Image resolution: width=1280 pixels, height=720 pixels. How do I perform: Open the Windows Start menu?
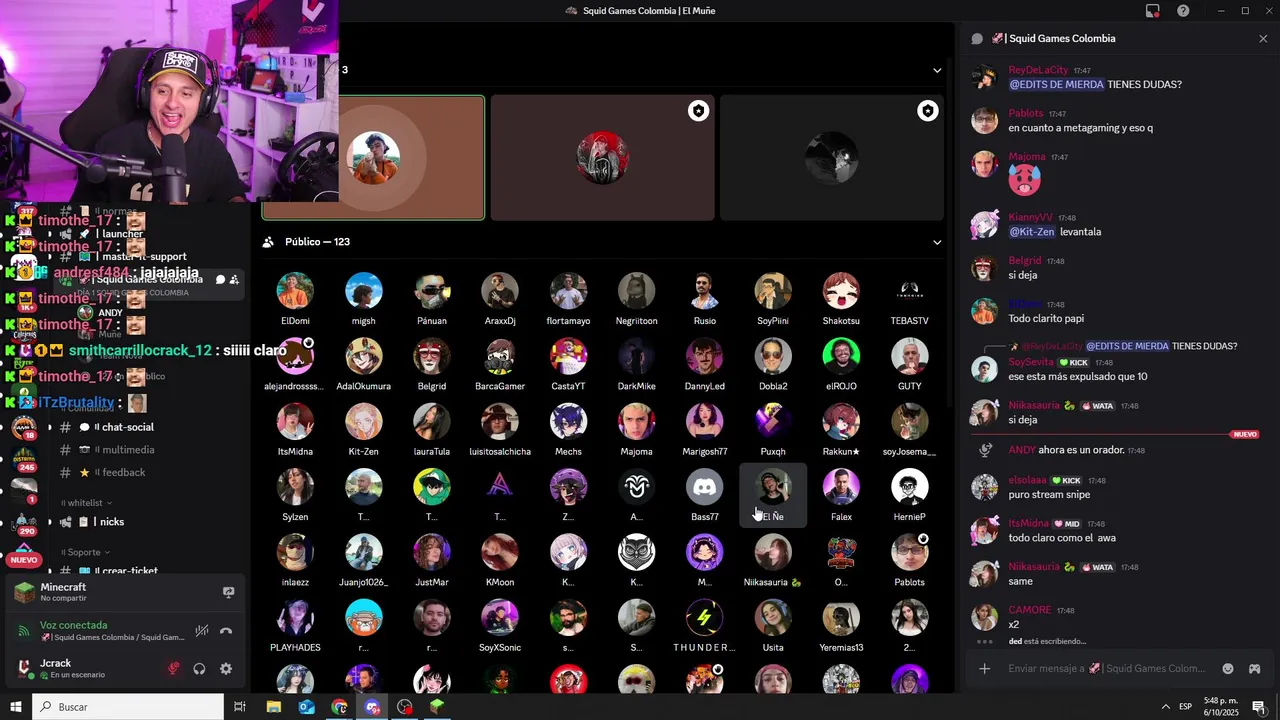click(x=16, y=707)
